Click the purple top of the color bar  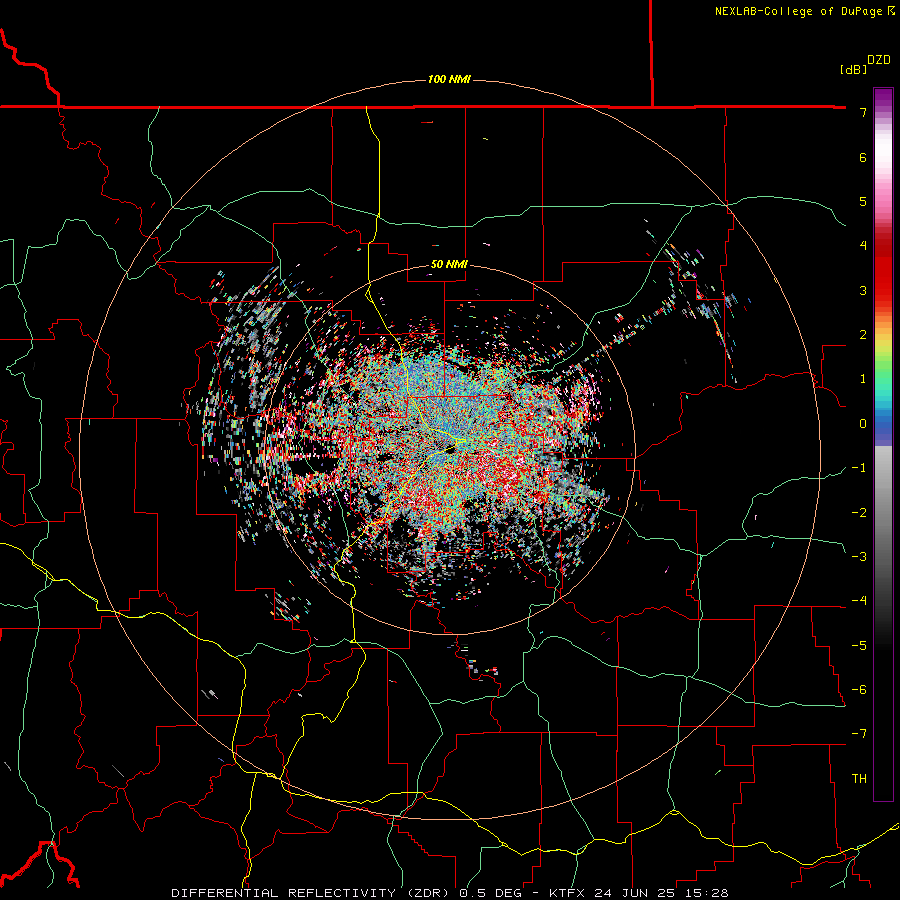[883, 98]
